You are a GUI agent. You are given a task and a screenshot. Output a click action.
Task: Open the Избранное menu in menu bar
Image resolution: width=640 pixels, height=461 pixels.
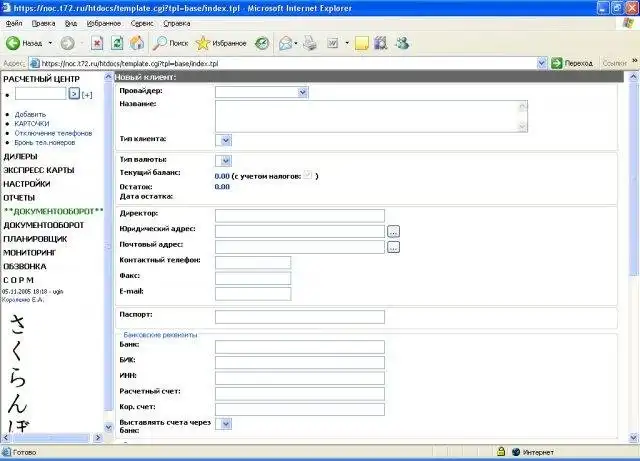104,24
